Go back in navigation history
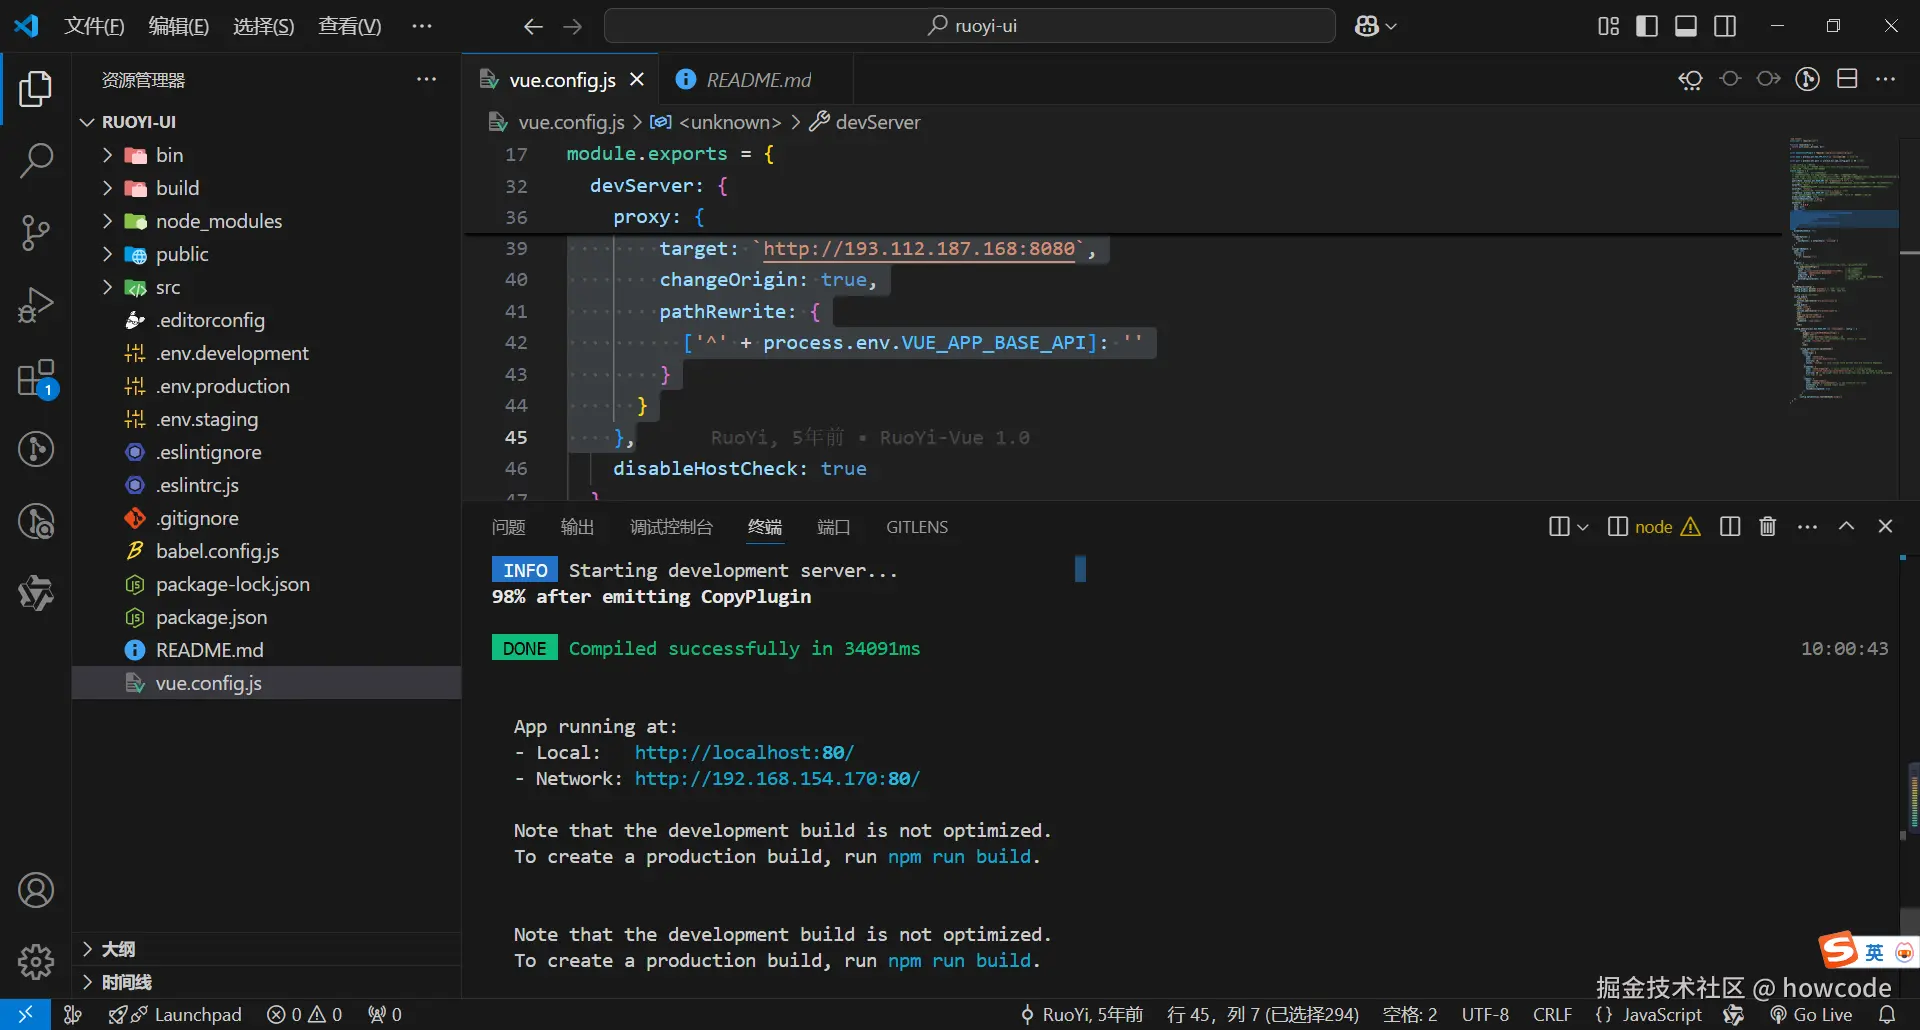Image resolution: width=1920 pixels, height=1030 pixels. tap(533, 26)
